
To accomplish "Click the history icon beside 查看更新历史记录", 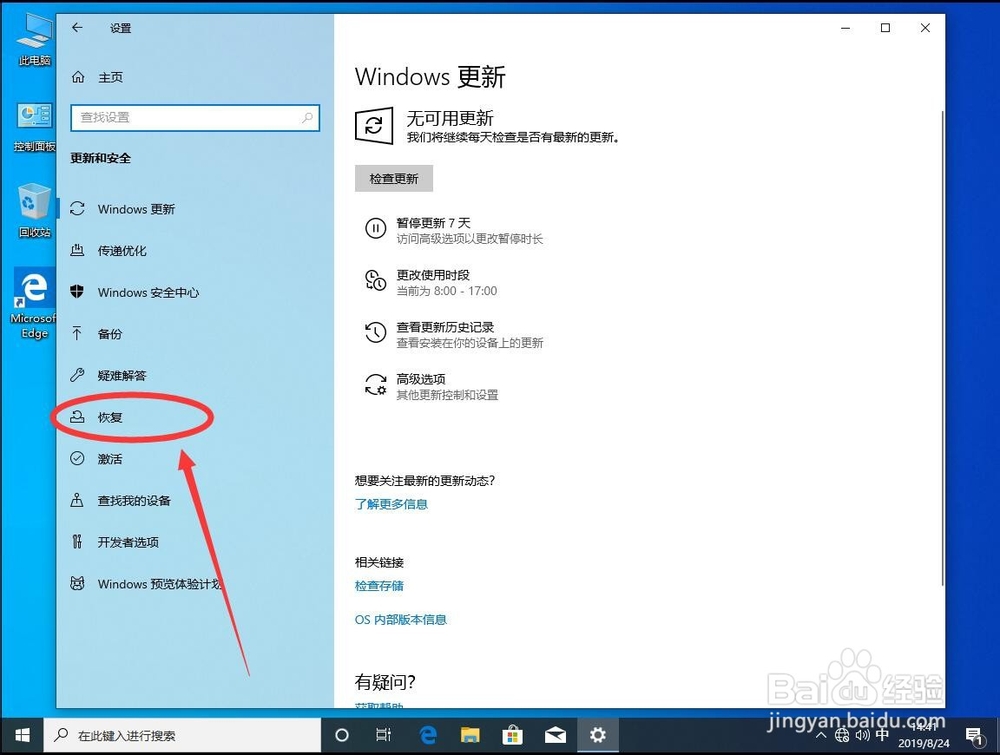I will pos(375,332).
